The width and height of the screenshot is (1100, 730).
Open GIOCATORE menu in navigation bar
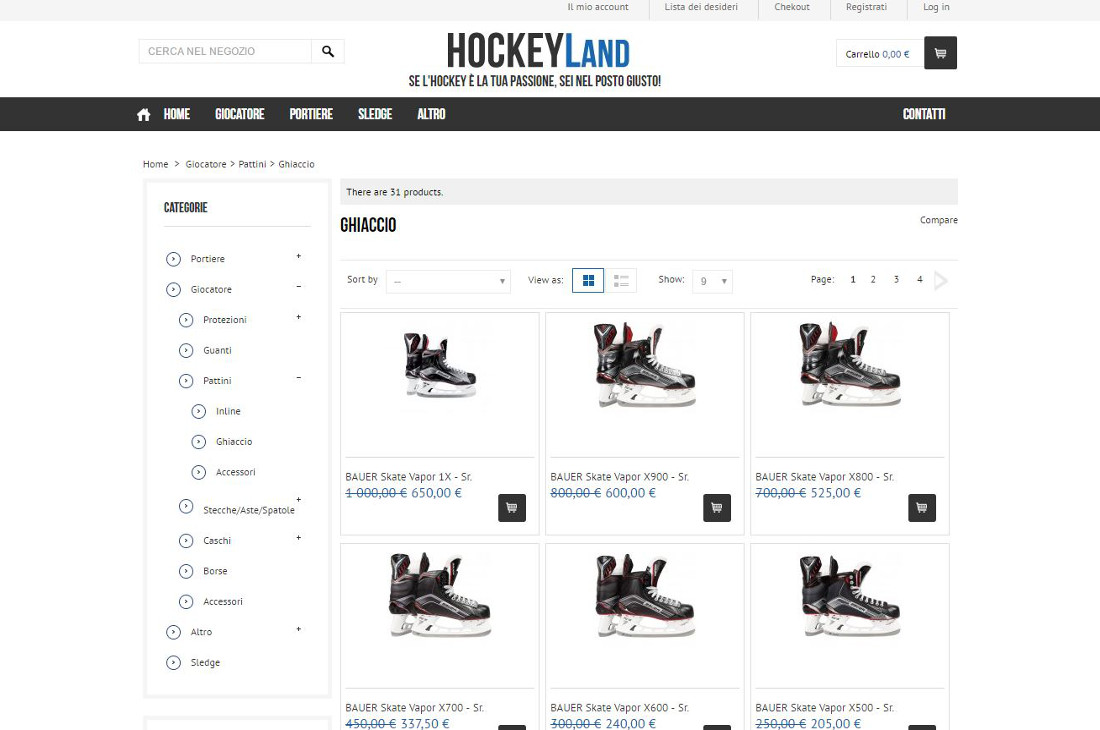click(240, 114)
